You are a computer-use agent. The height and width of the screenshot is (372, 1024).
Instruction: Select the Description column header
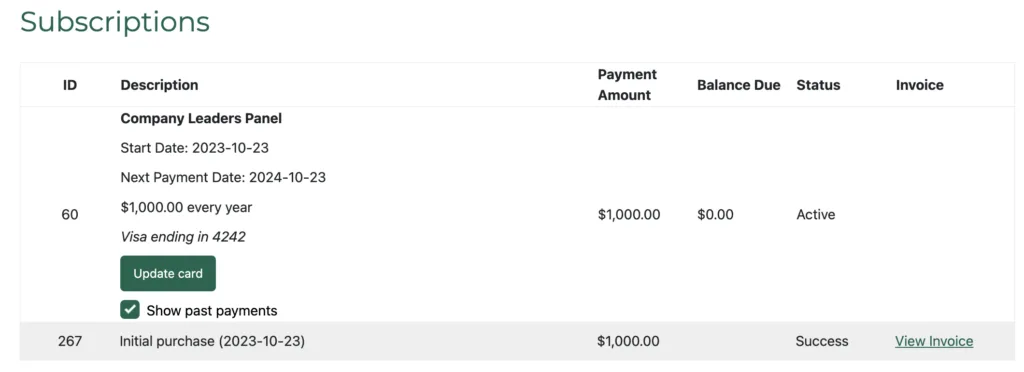[x=159, y=85]
